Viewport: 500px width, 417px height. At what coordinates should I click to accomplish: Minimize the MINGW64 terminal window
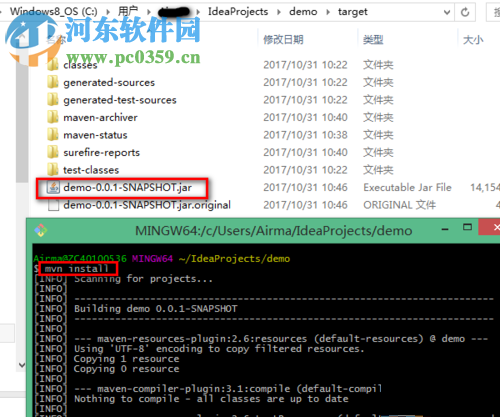[x=445, y=229]
